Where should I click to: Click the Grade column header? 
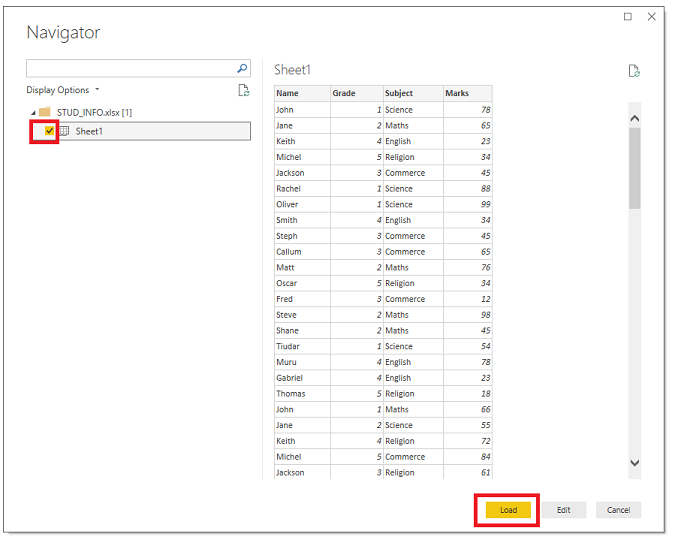(357, 93)
